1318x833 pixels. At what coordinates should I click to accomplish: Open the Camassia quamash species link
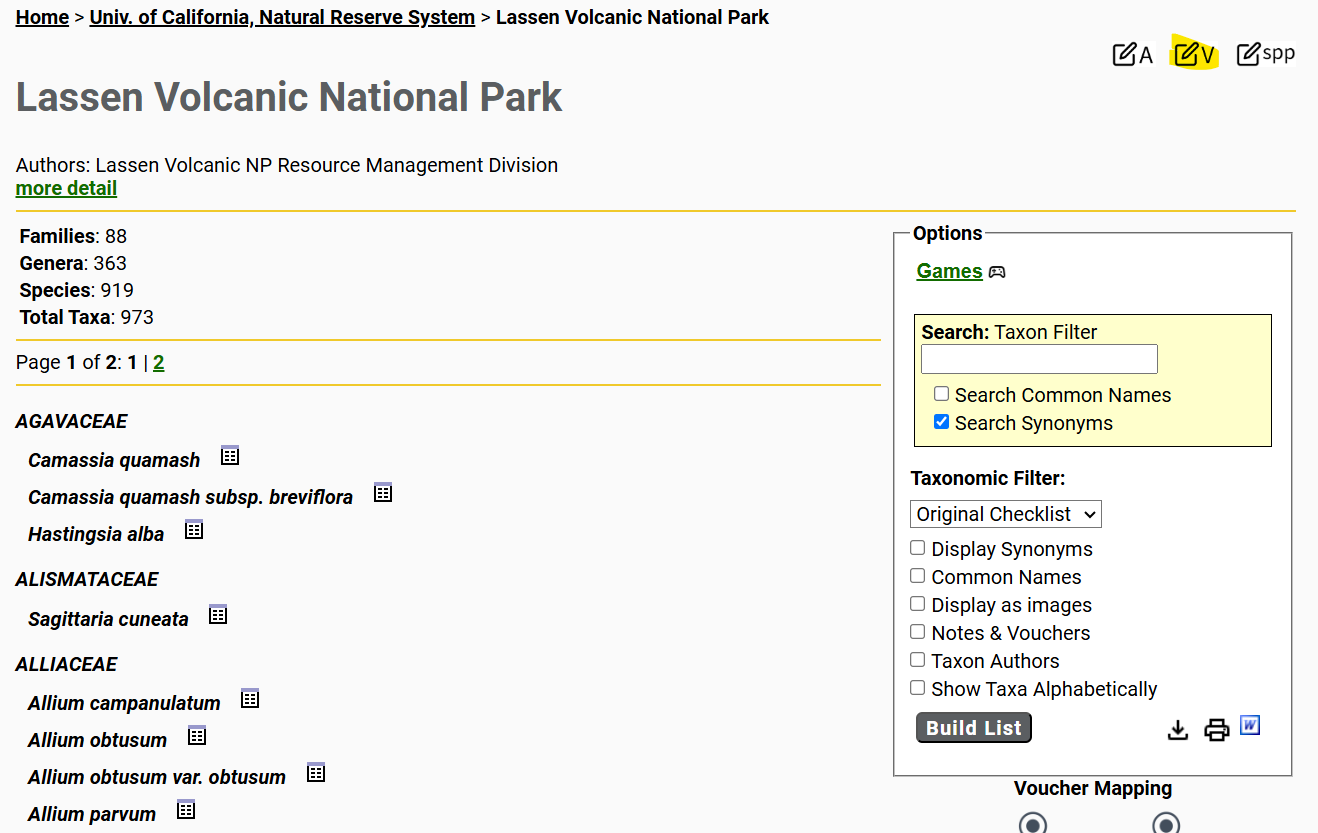click(114, 460)
